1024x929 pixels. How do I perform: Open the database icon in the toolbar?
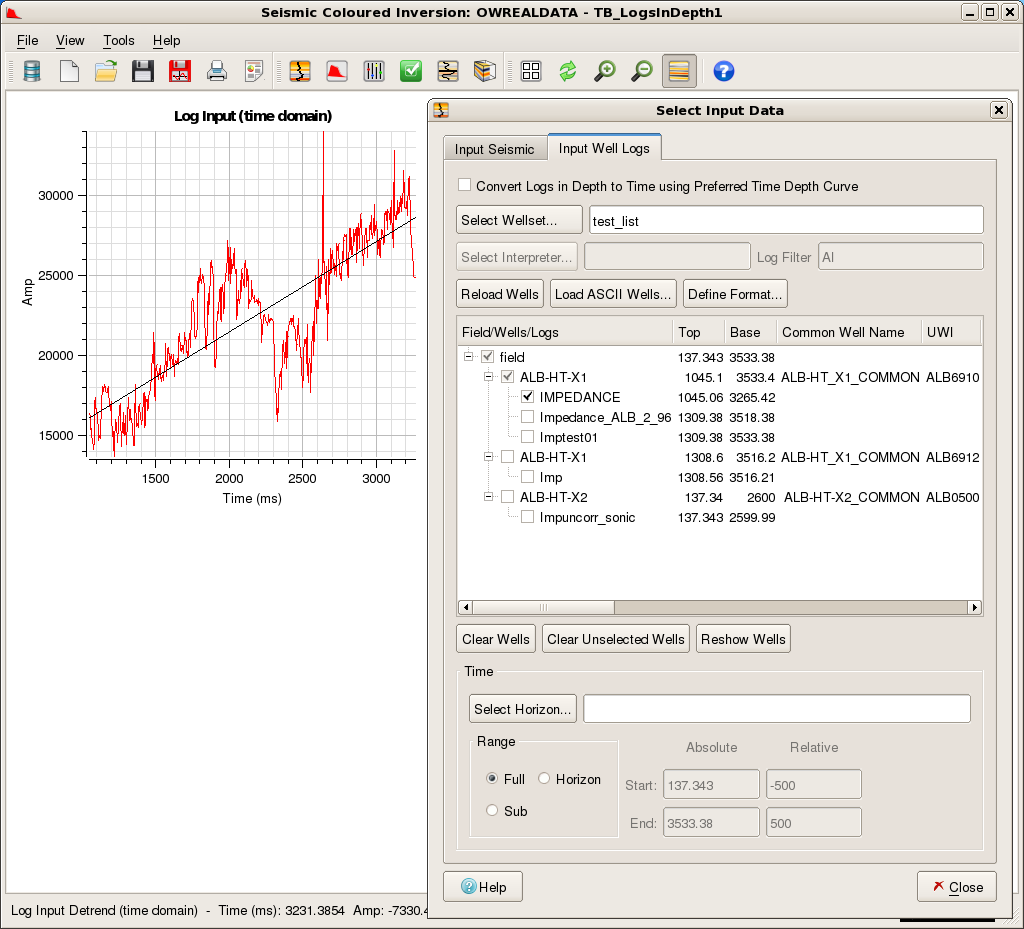coord(32,71)
